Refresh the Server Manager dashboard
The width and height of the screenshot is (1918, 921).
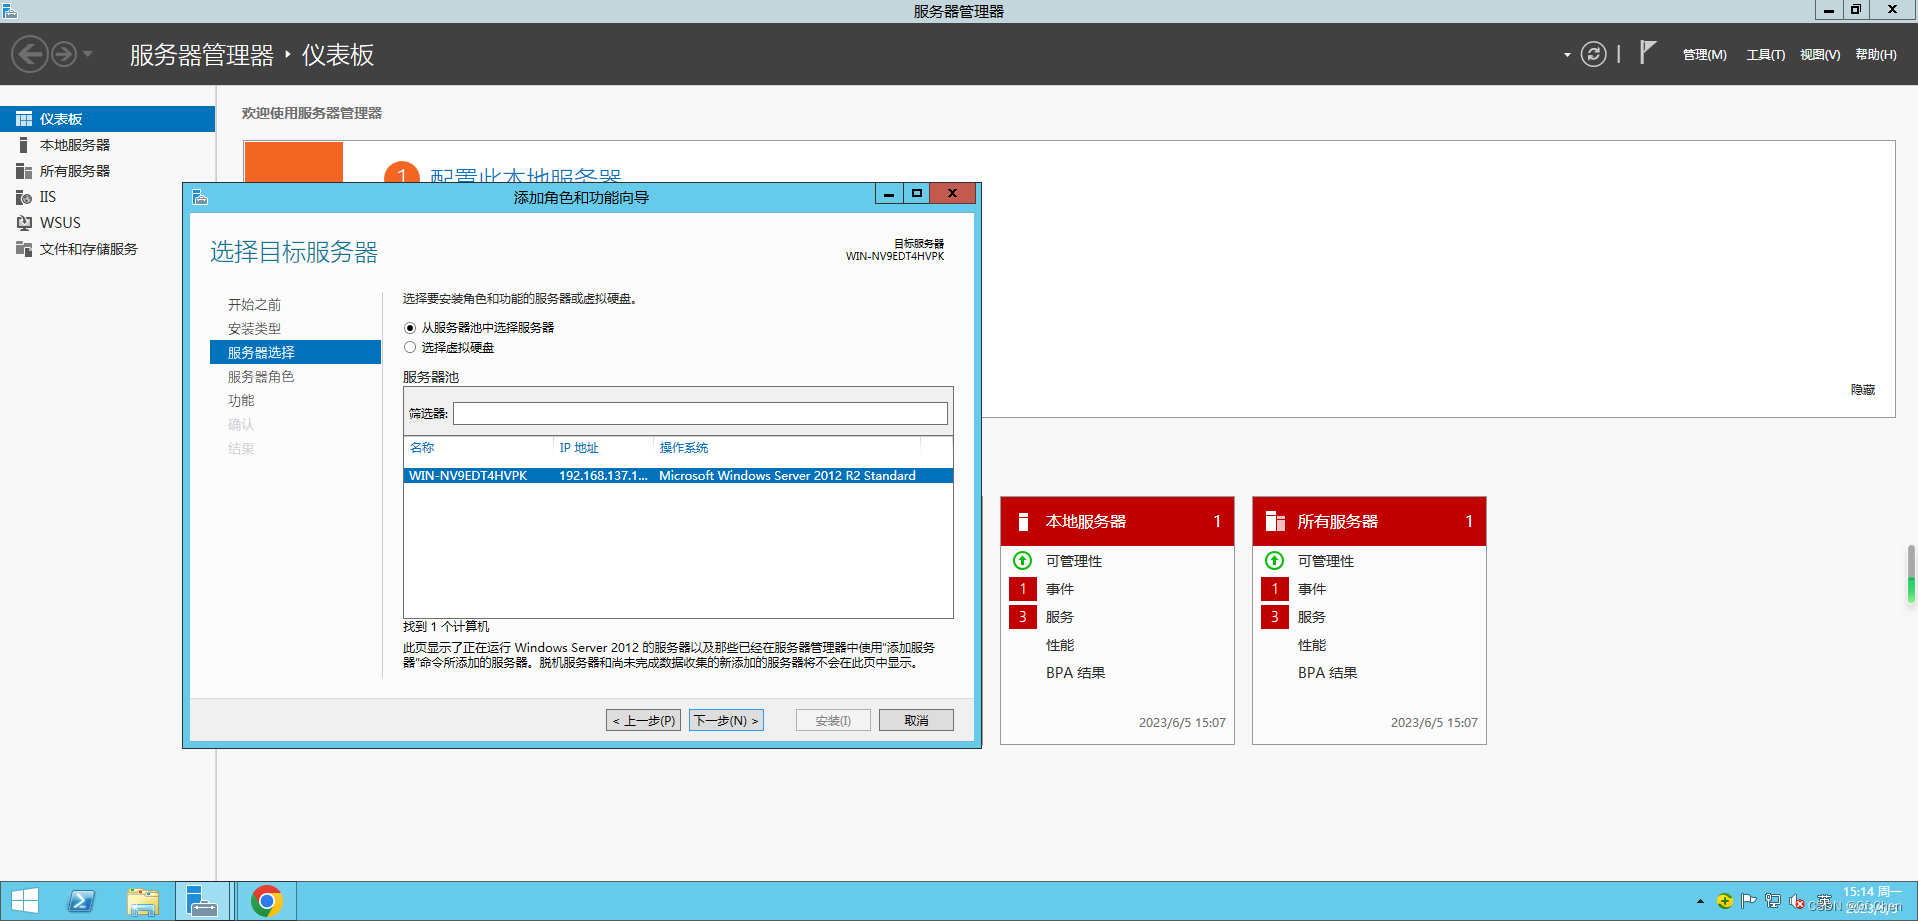(1593, 54)
